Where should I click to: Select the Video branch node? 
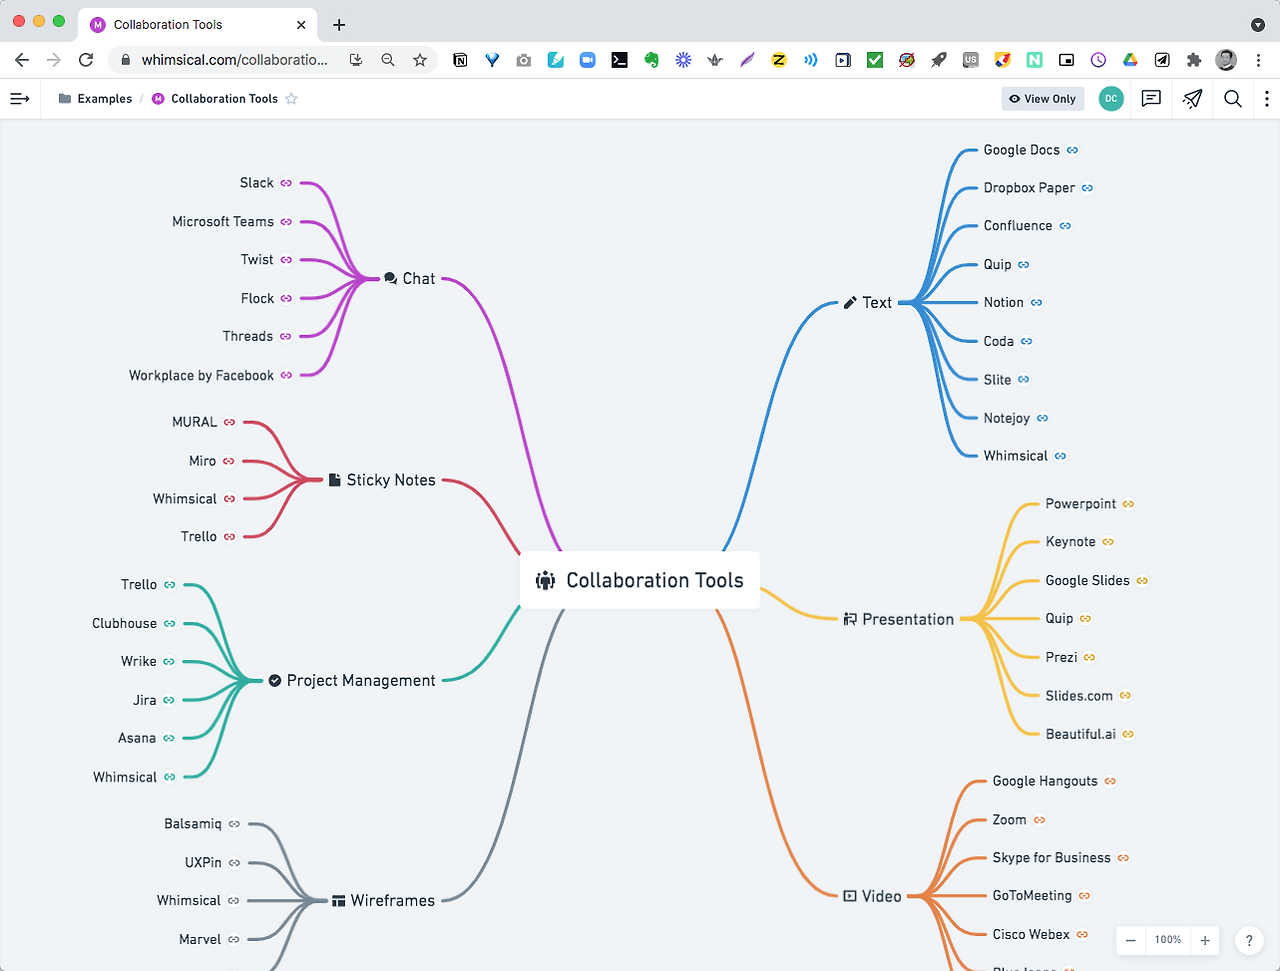pos(873,897)
